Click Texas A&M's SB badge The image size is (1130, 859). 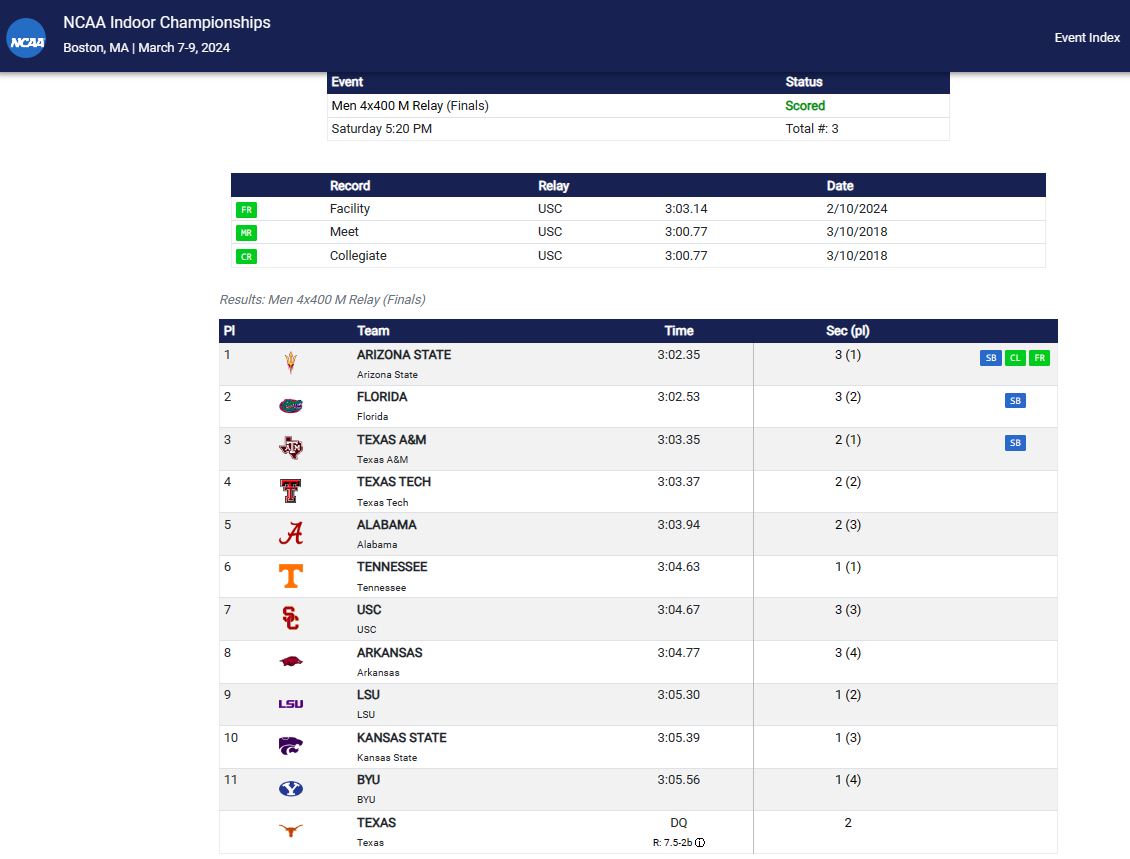[1015, 443]
